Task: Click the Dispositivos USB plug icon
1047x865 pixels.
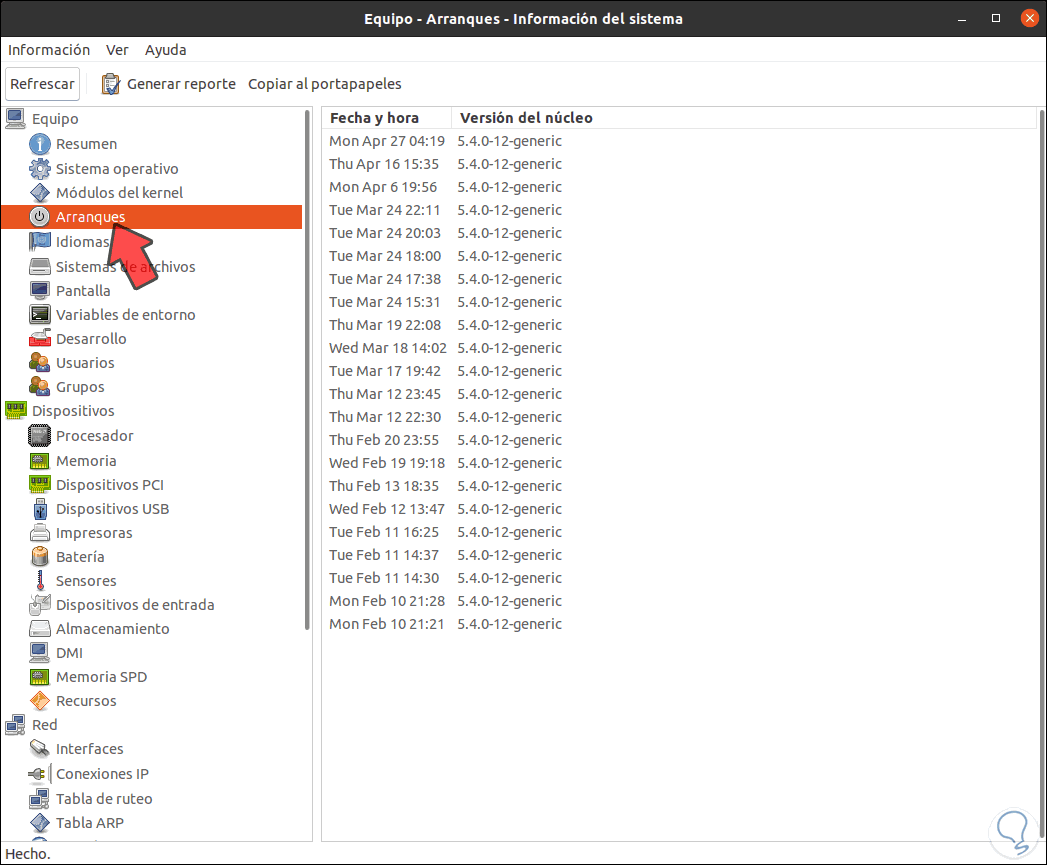Action: [40, 509]
